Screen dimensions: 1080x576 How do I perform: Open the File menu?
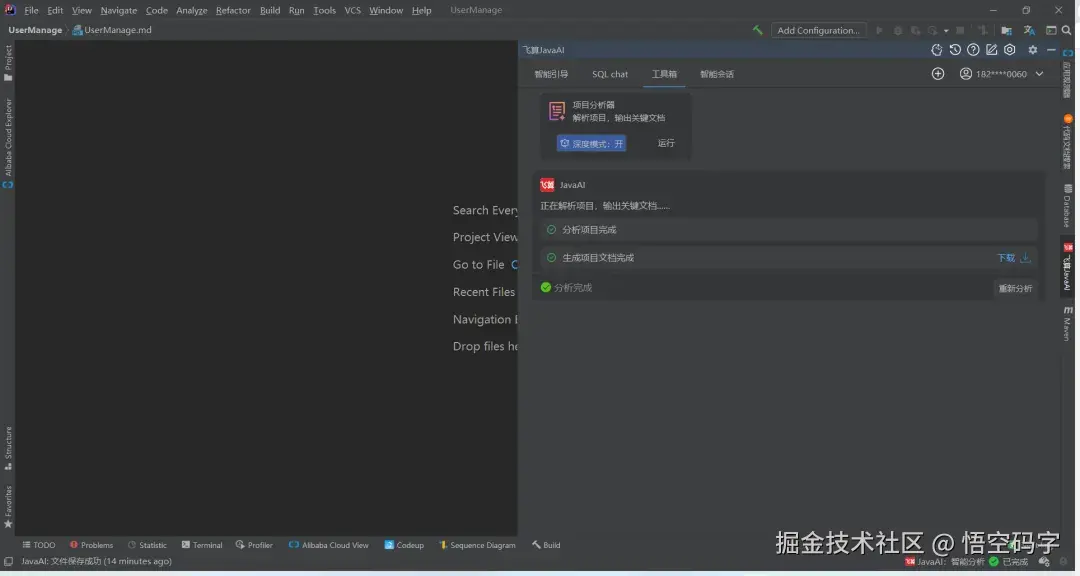coord(31,10)
